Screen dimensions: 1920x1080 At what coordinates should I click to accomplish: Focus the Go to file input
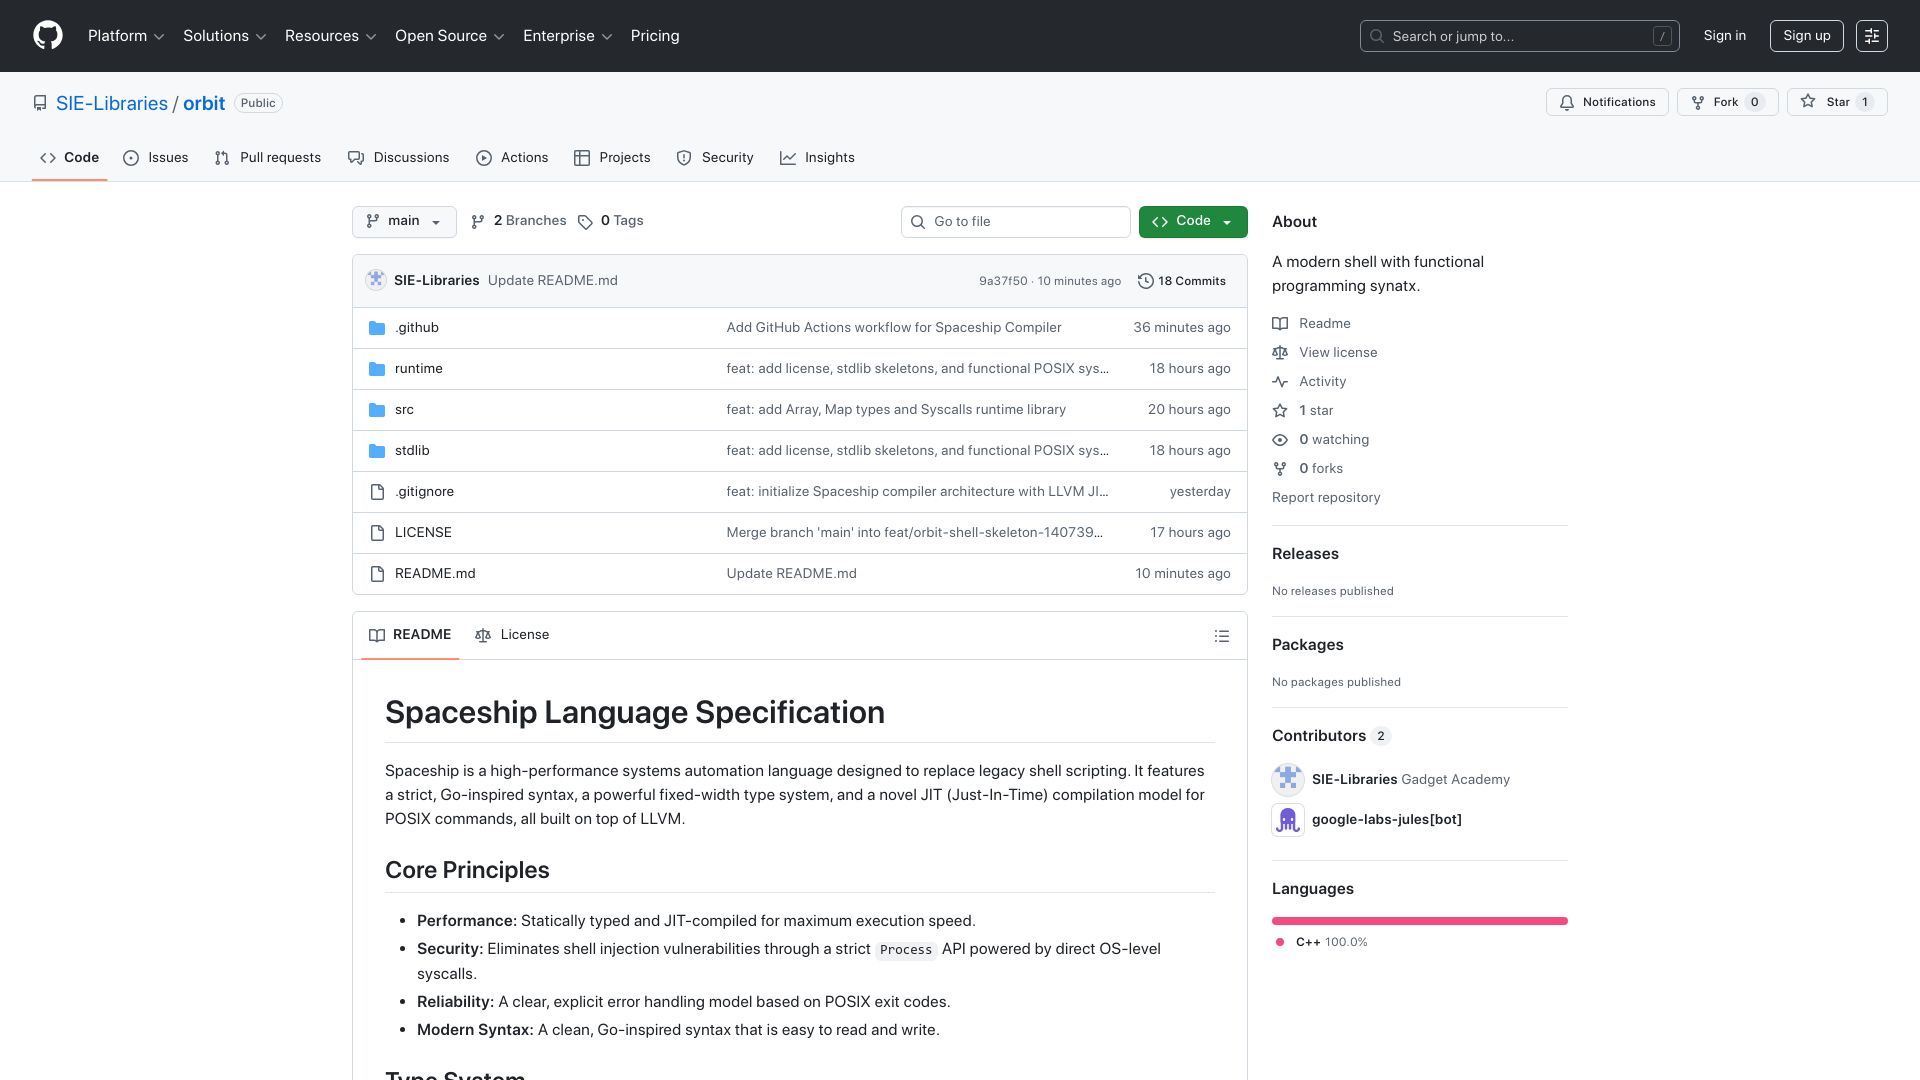(x=1016, y=222)
